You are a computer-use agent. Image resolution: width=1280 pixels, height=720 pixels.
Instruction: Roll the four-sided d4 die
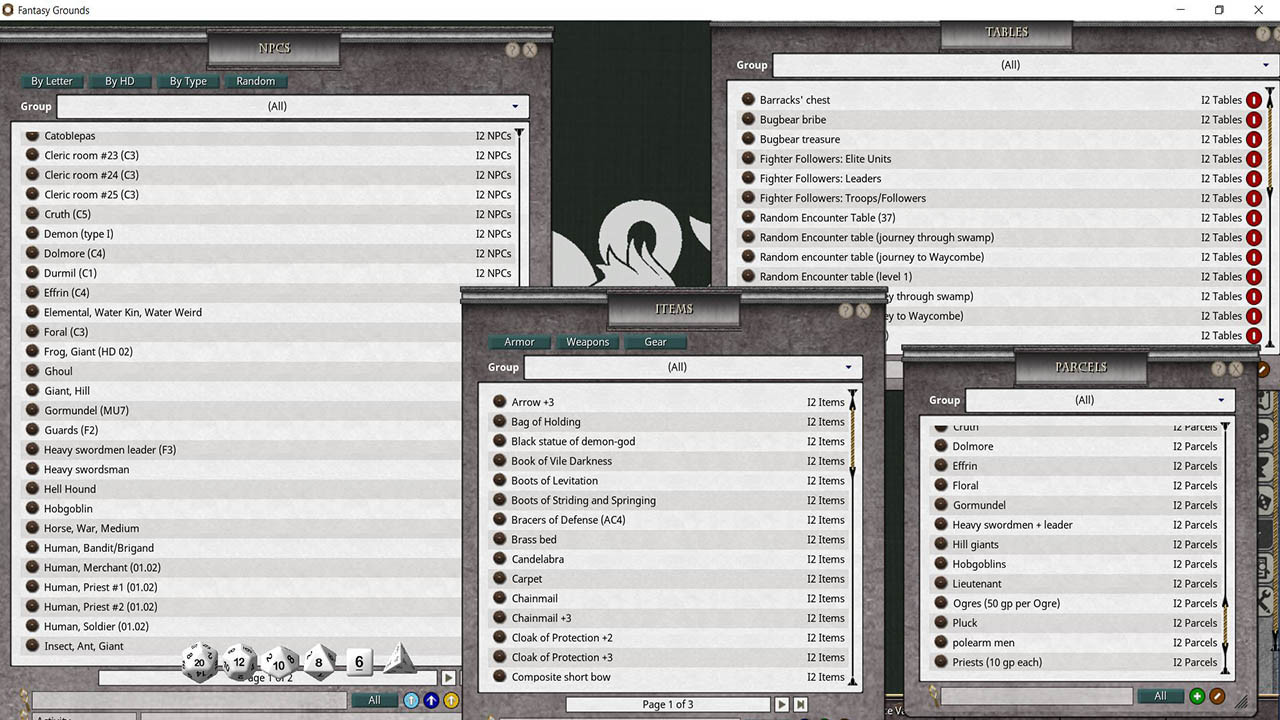[x=401, y=663]
